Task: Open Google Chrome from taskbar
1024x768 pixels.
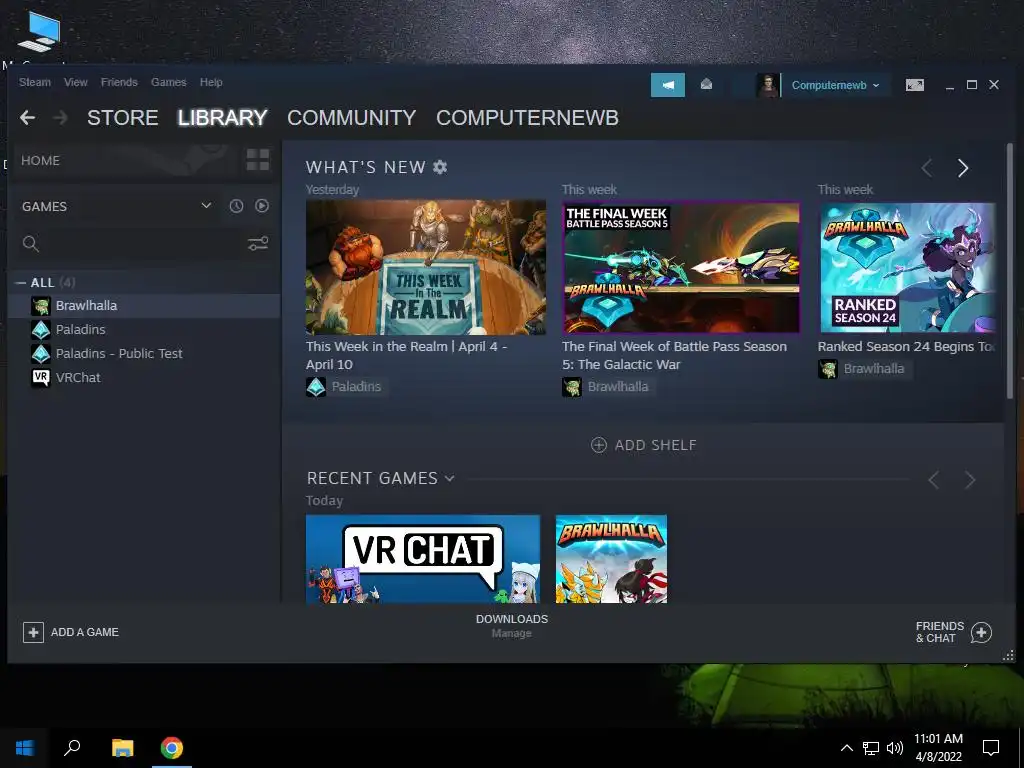Action: [172, 748]
